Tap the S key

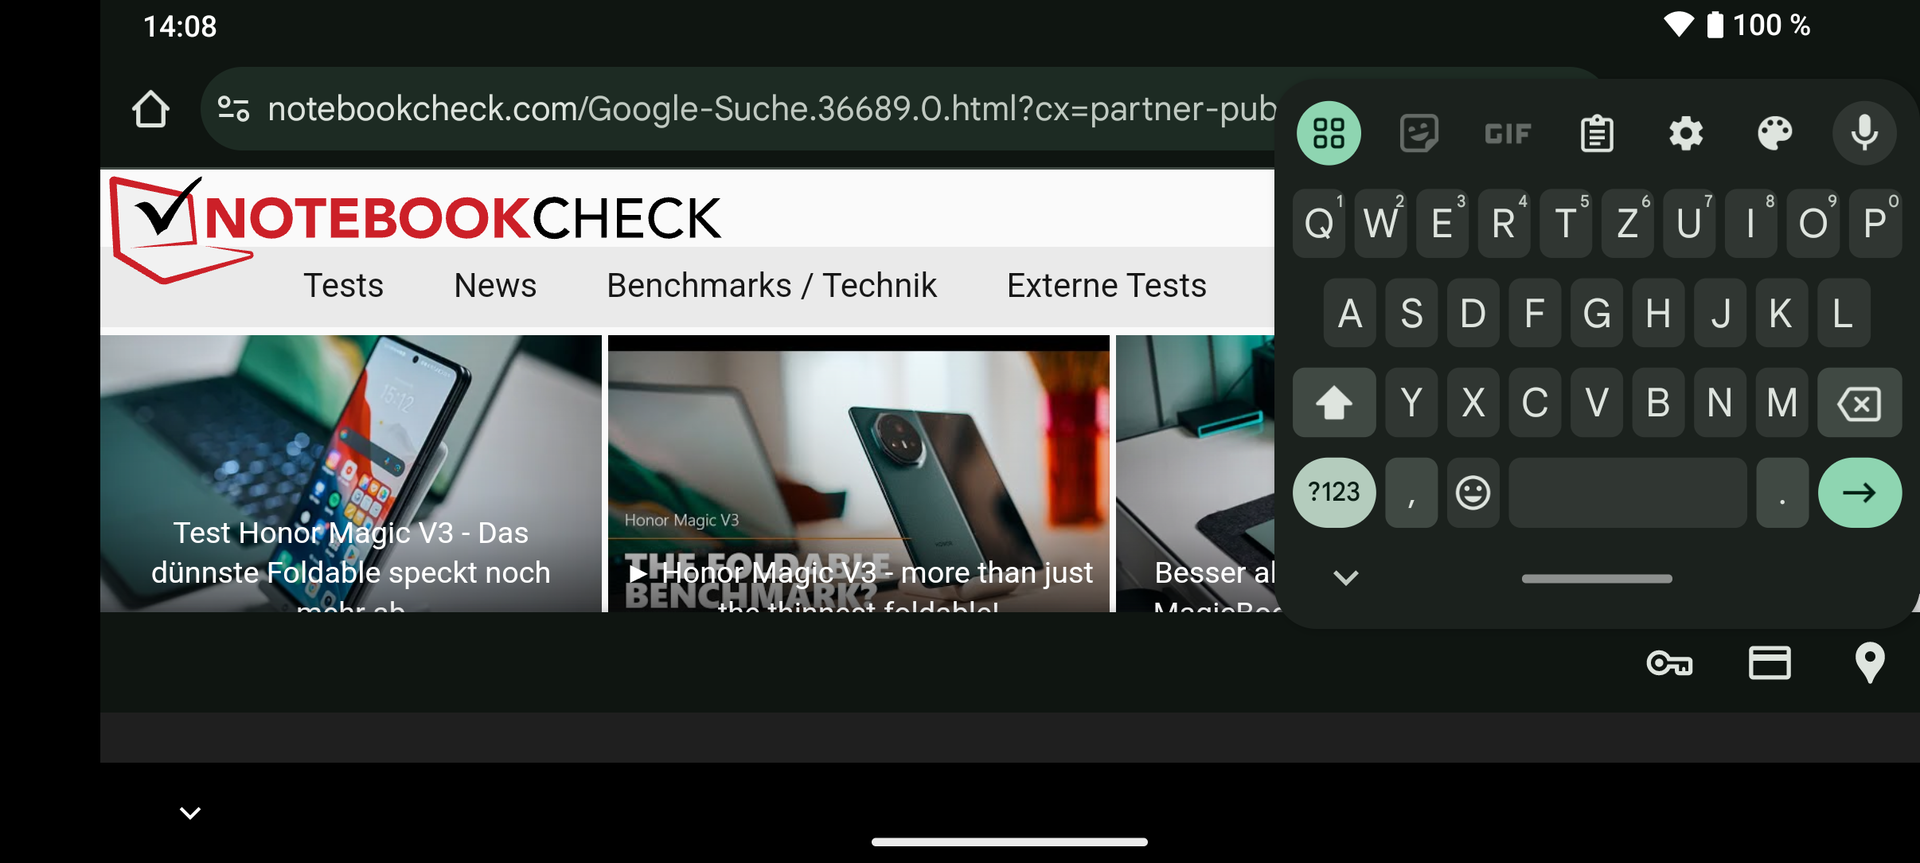(1411, 313)
